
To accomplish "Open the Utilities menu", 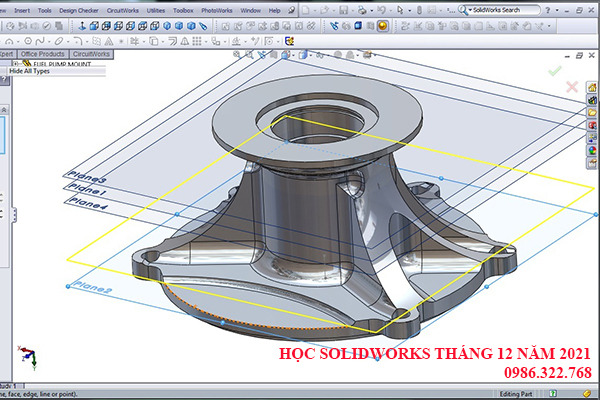I will point(156,11).
